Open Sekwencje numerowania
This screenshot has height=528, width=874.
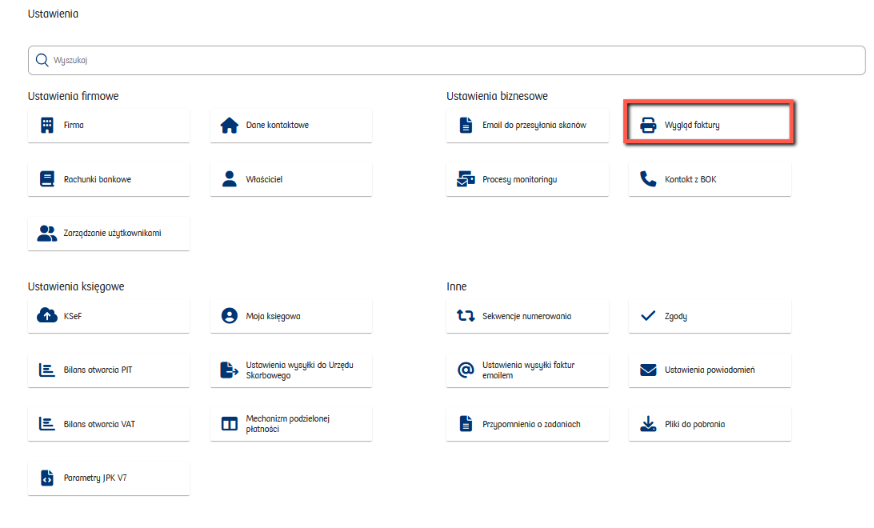[x=527, y=316]
